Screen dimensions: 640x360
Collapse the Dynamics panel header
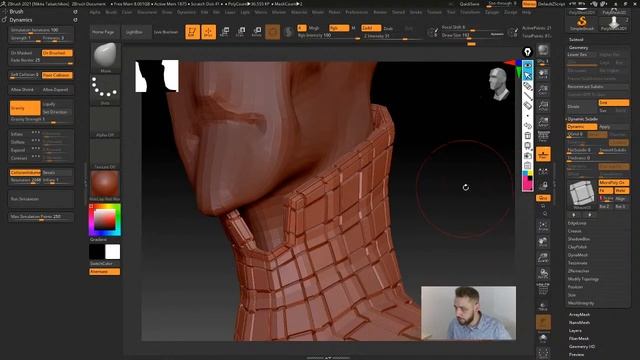tap(21, 20)
